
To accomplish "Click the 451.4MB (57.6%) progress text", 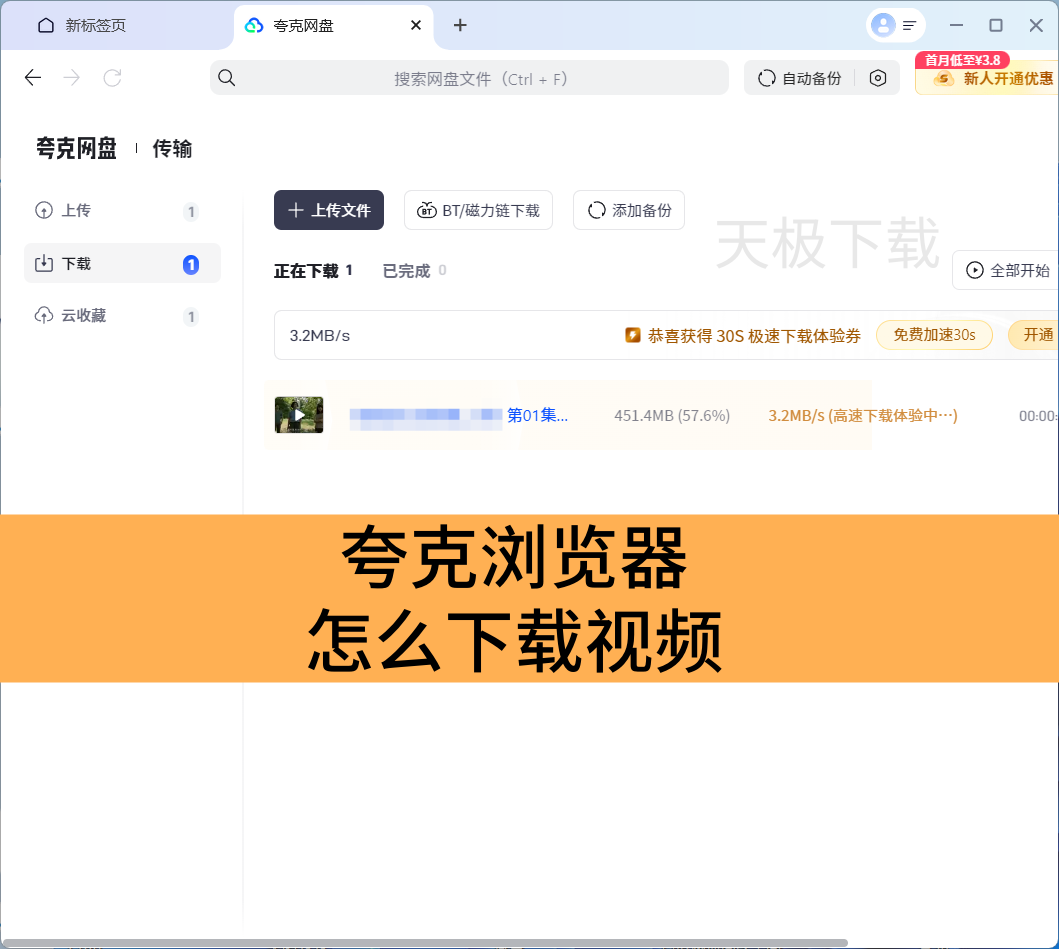I will pos(672,415).
